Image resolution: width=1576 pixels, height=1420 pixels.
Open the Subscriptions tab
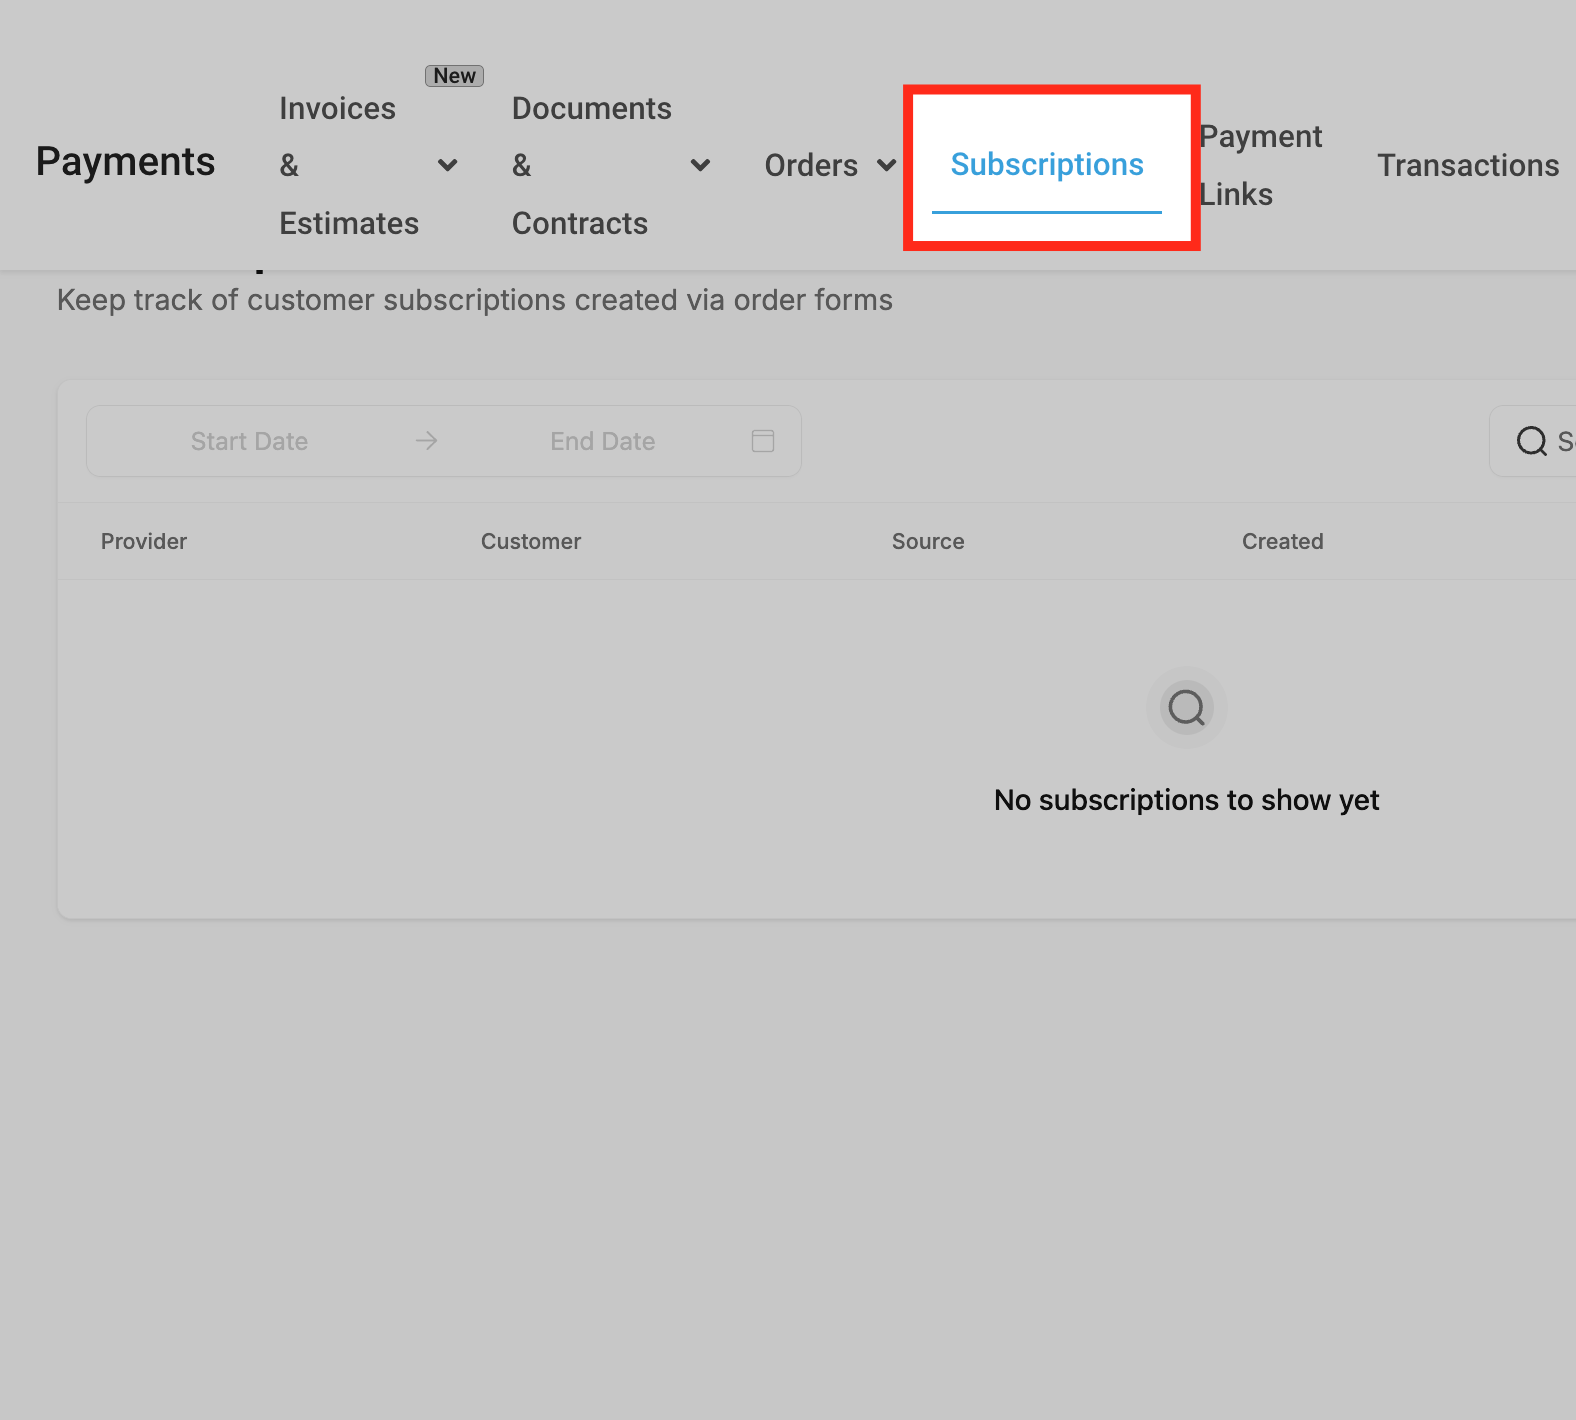tap(1047, 164)
